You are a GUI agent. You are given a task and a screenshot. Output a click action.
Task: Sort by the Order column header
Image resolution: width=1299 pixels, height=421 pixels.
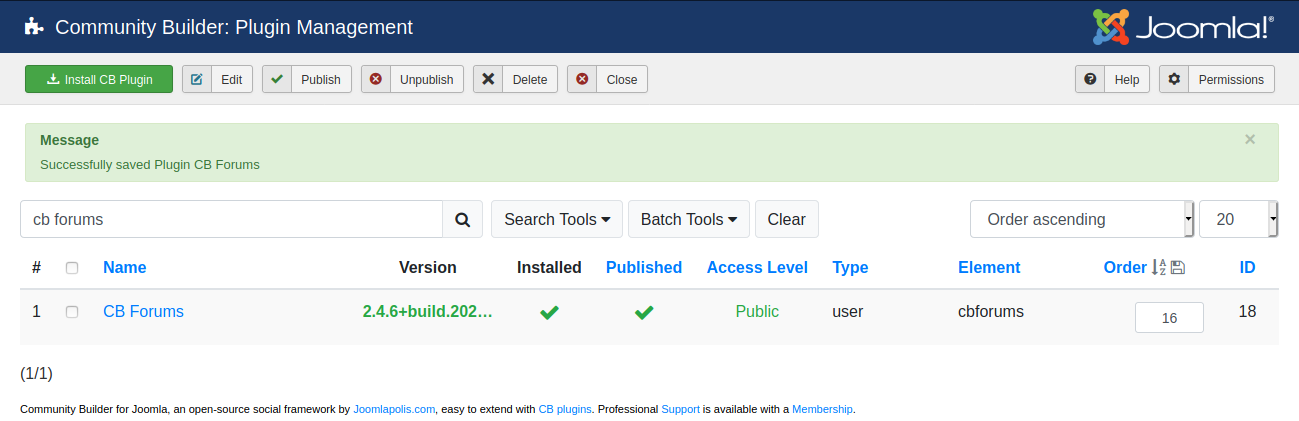point(1125,267)
